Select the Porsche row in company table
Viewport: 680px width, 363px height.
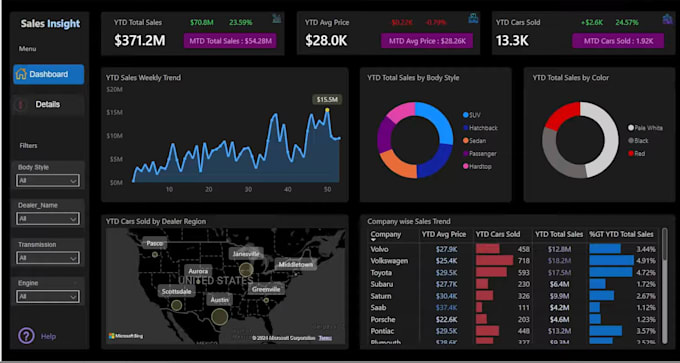pyautogui.click(x=513, y=320)
